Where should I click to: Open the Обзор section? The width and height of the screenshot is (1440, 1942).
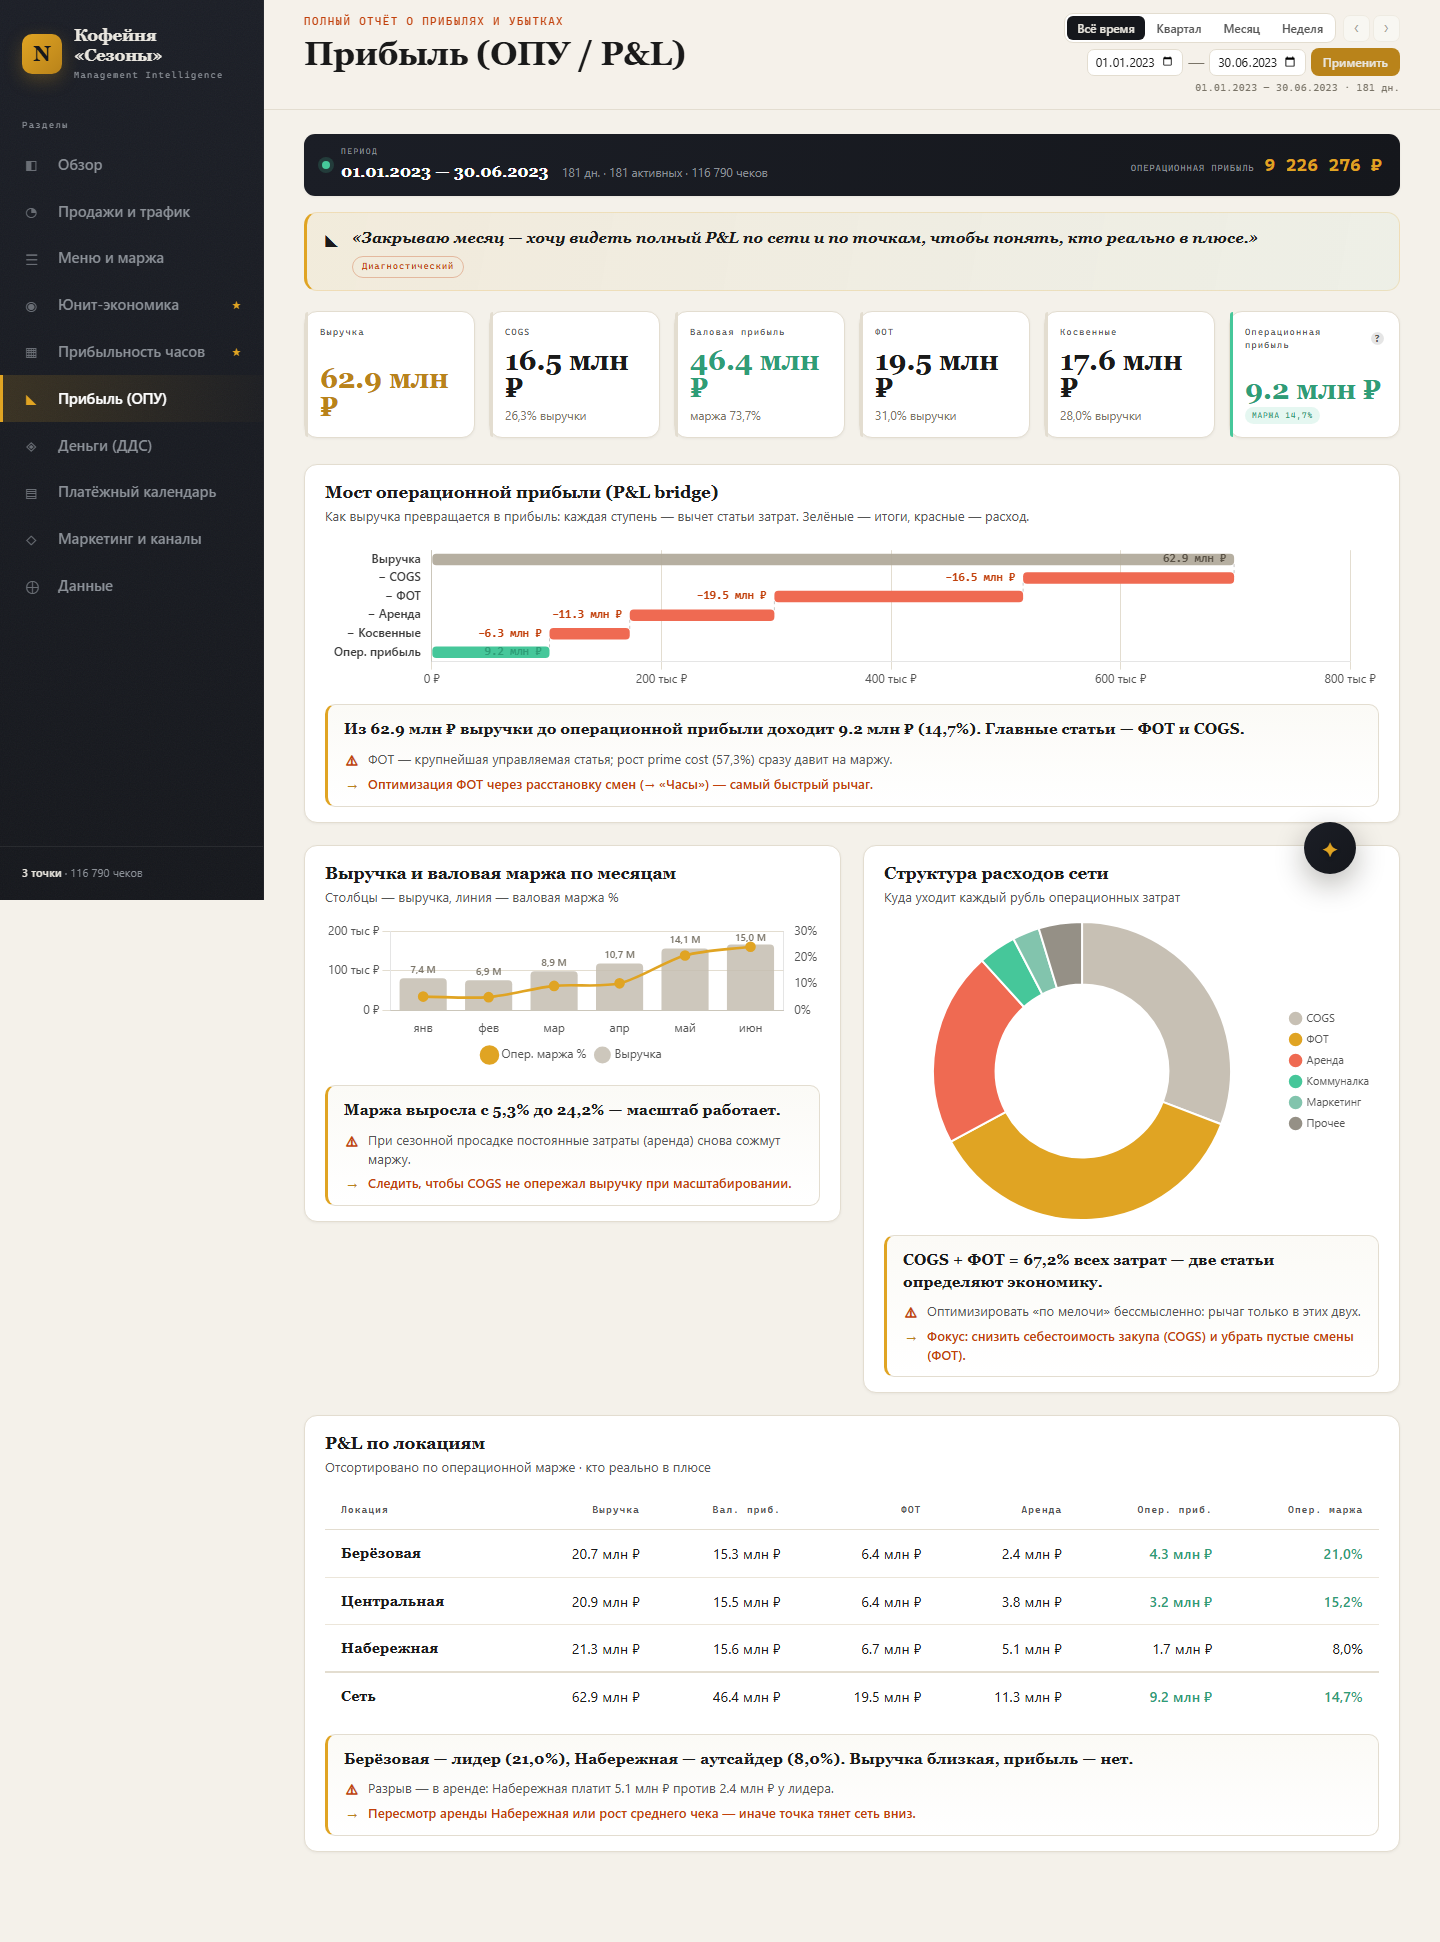pyautogui.click(x=132, y=165)
